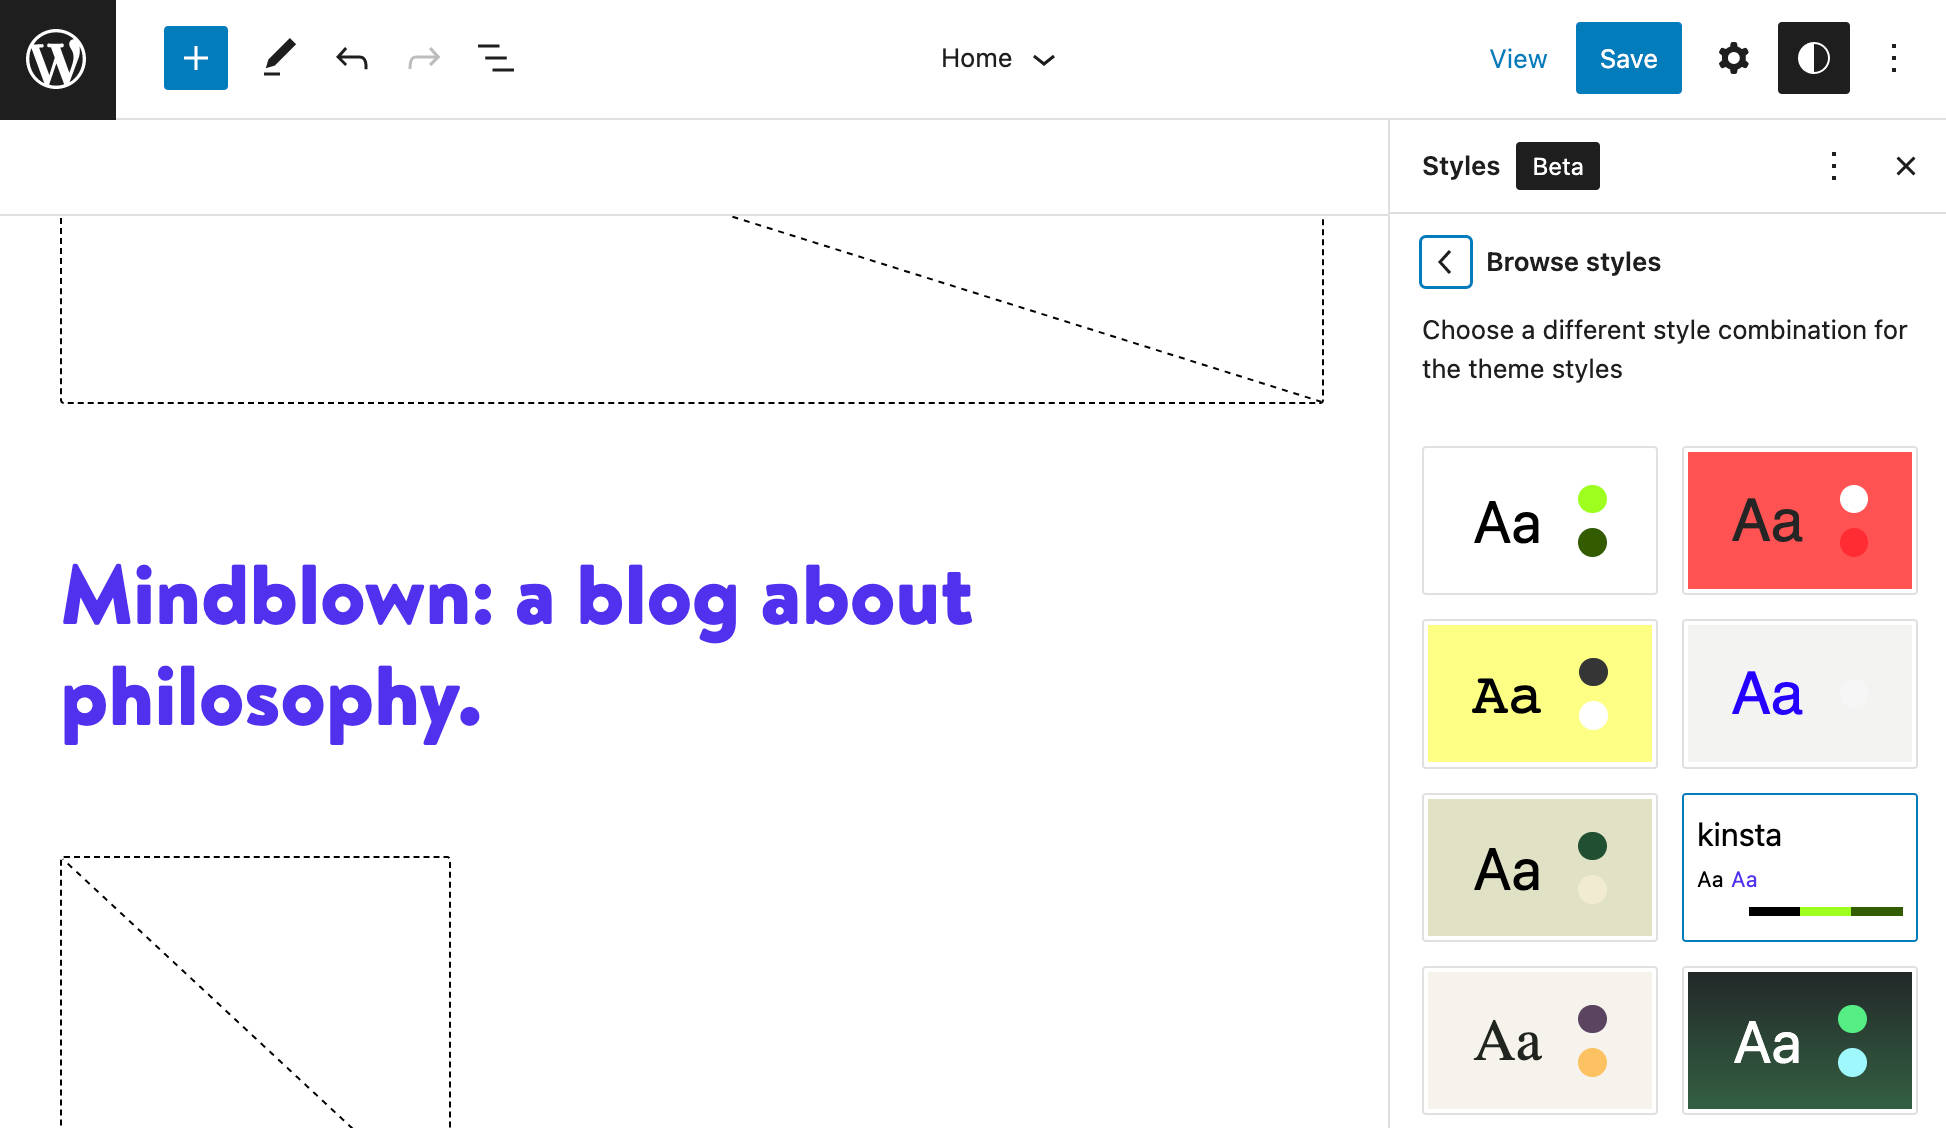Click the Redo arrow

click(424, 58)
